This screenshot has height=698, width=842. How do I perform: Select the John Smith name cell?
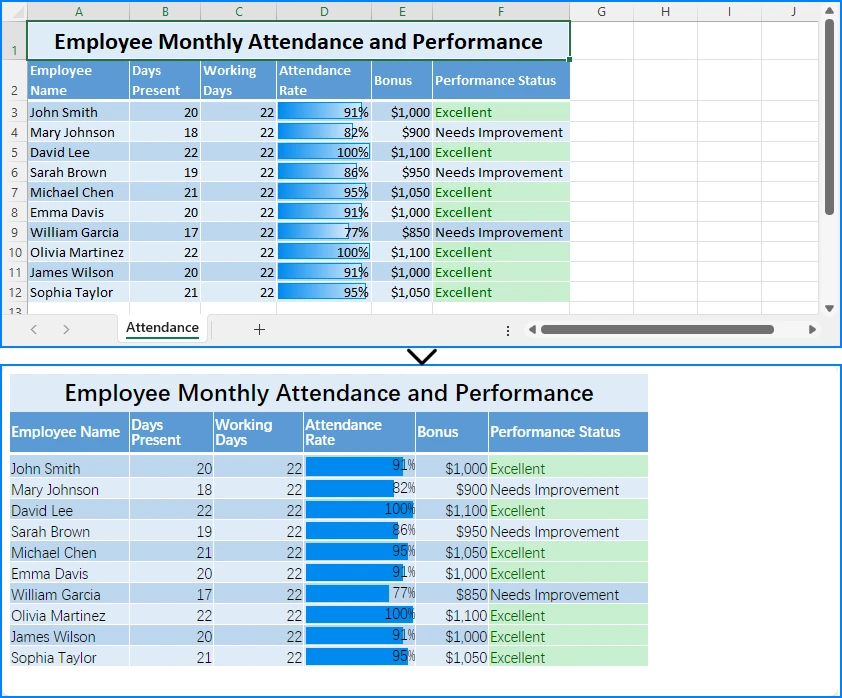pyautogui.click(x=78, y=112)
